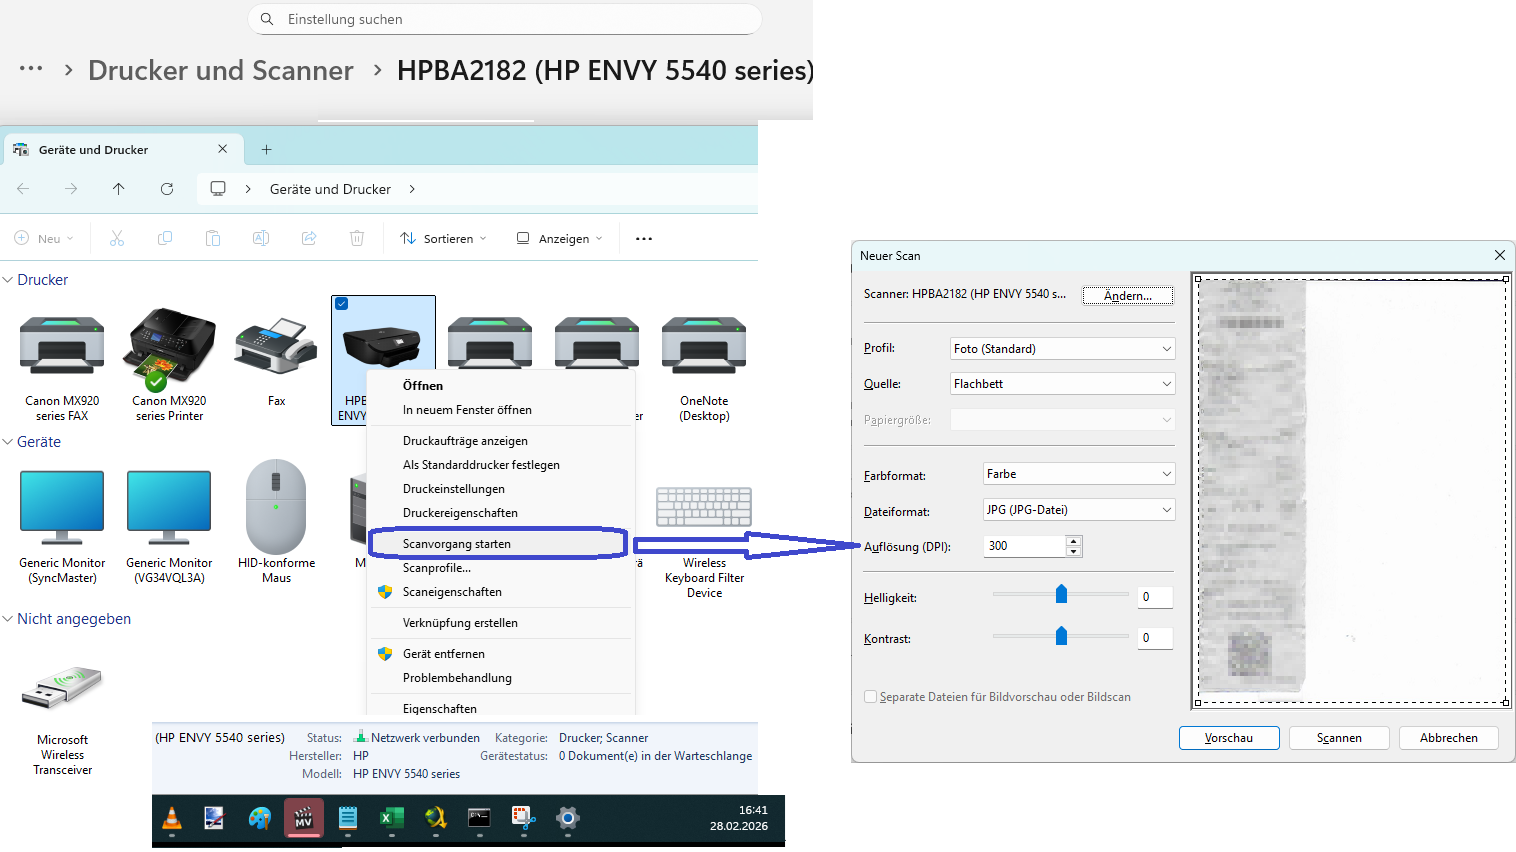The width and height of the screenshot is (1516, 852).
Task: Choose Problembehandlung from context menu
Action: click(502, 678)
